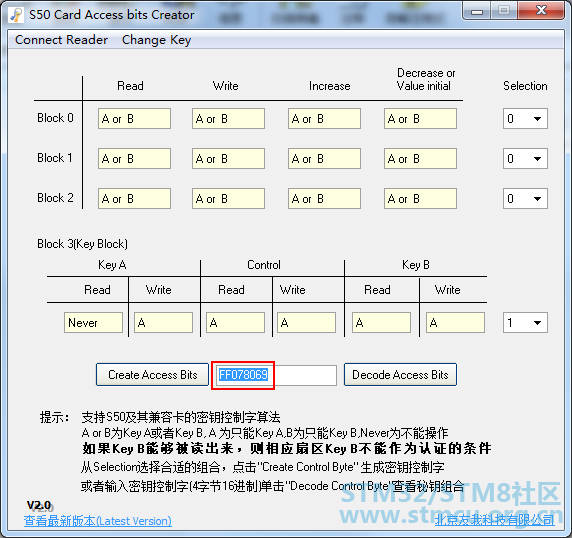Click the Decode Access Bits button
Screen dimensions: 572x538
pyautogui.click(x=400, y=375)
